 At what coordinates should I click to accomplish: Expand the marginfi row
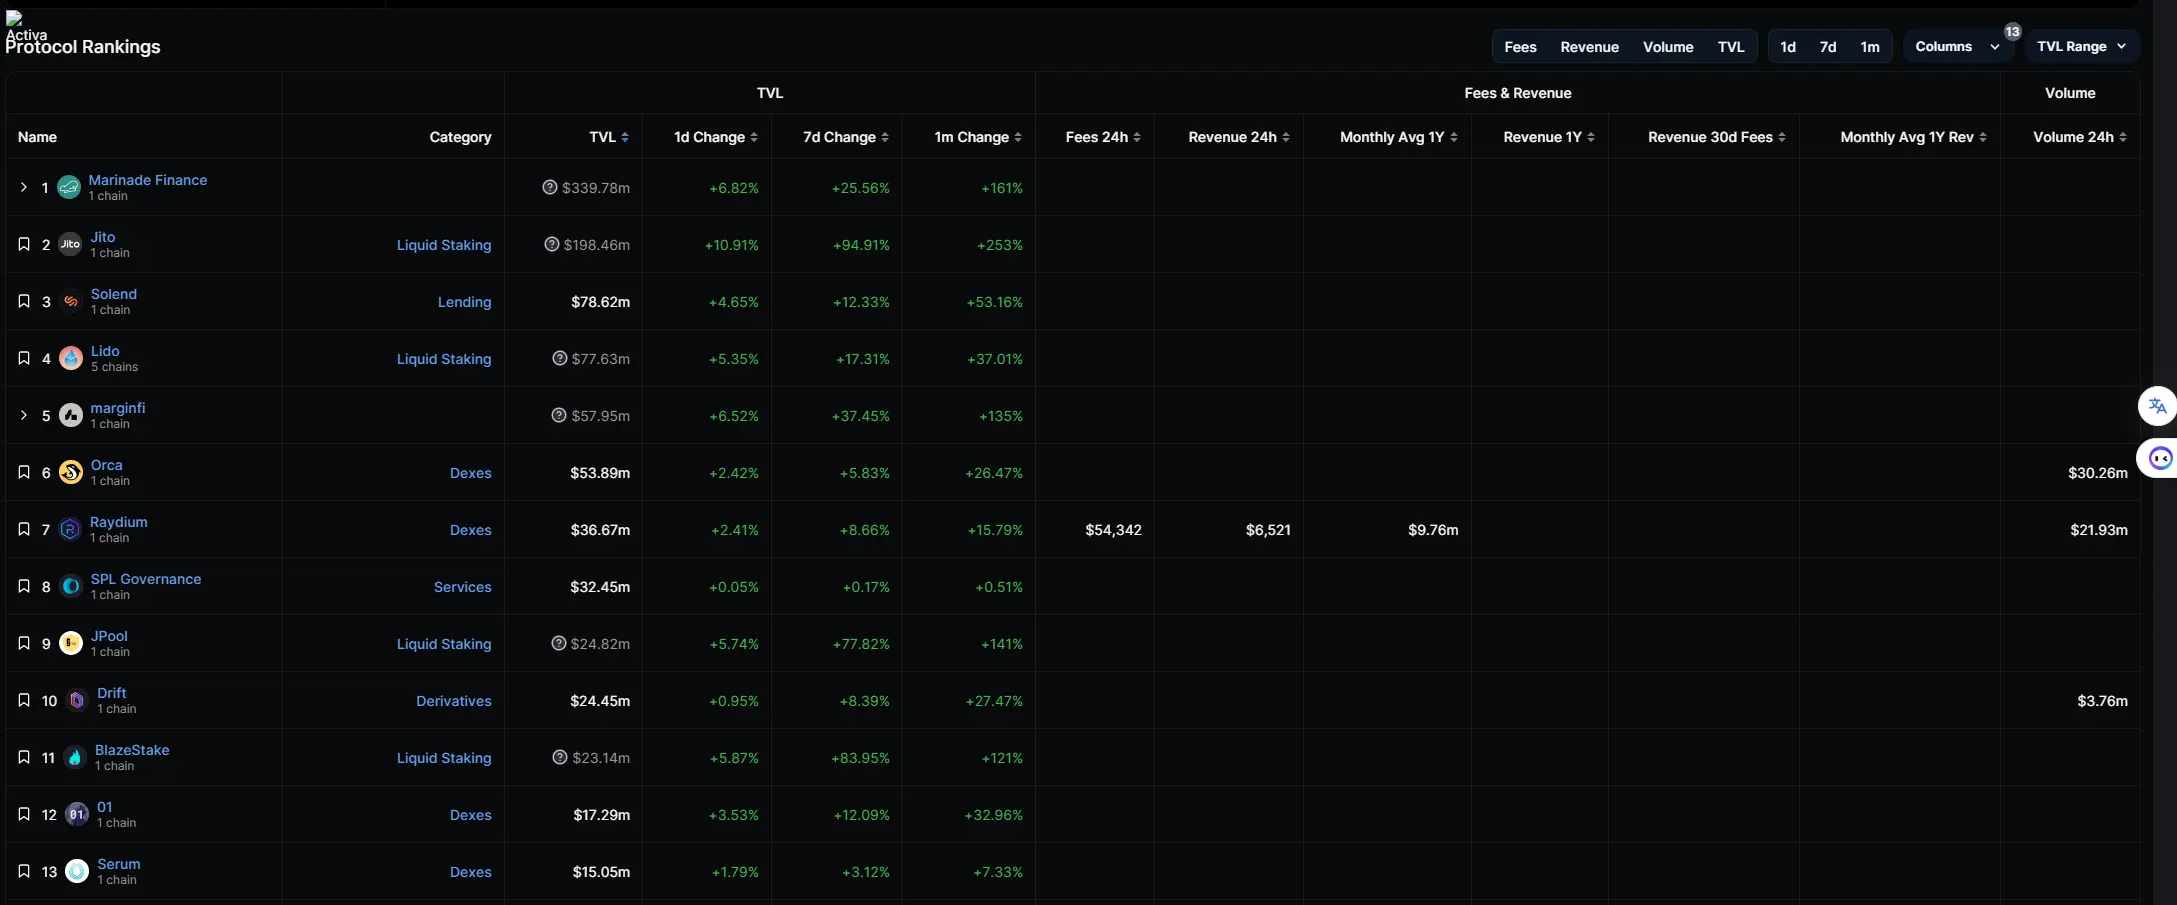[x=24, y=415]
